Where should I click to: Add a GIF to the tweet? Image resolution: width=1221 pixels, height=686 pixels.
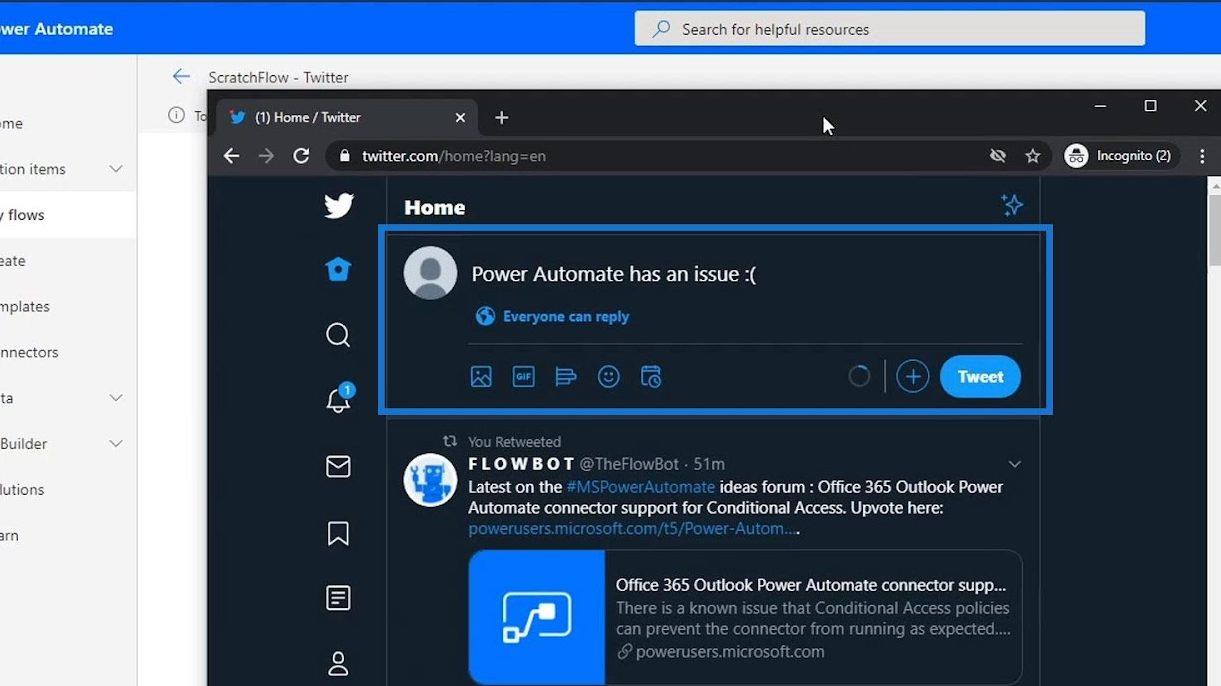[524, 377]
